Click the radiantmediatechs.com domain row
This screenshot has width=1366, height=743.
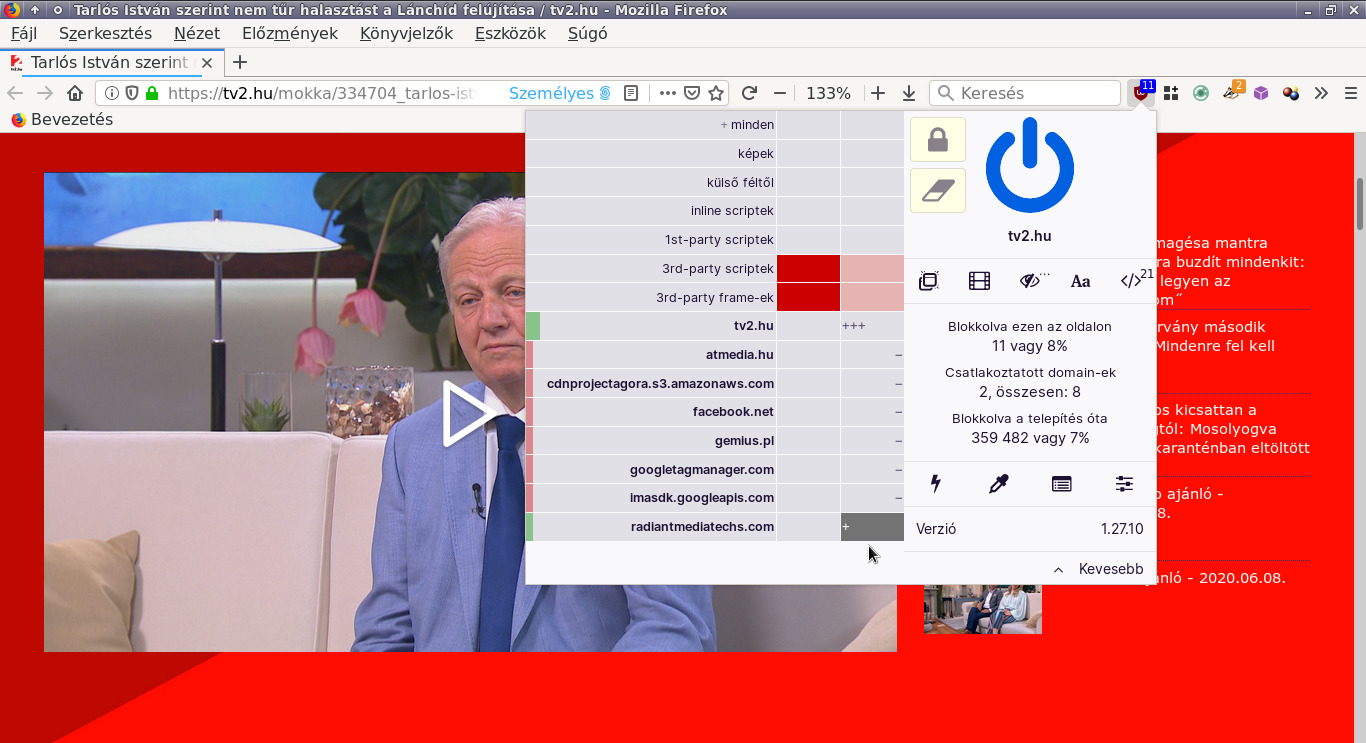[x=651, y=527]
